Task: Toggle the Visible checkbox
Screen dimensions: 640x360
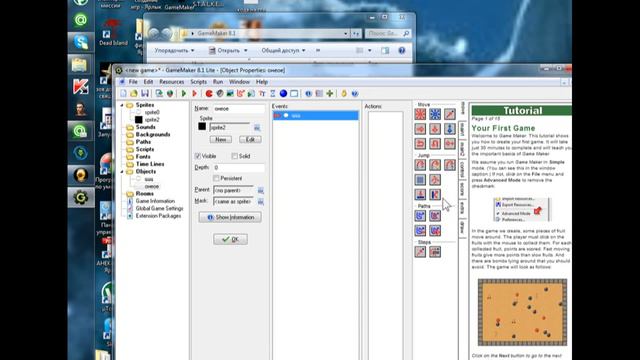Action: coord(198,156)
